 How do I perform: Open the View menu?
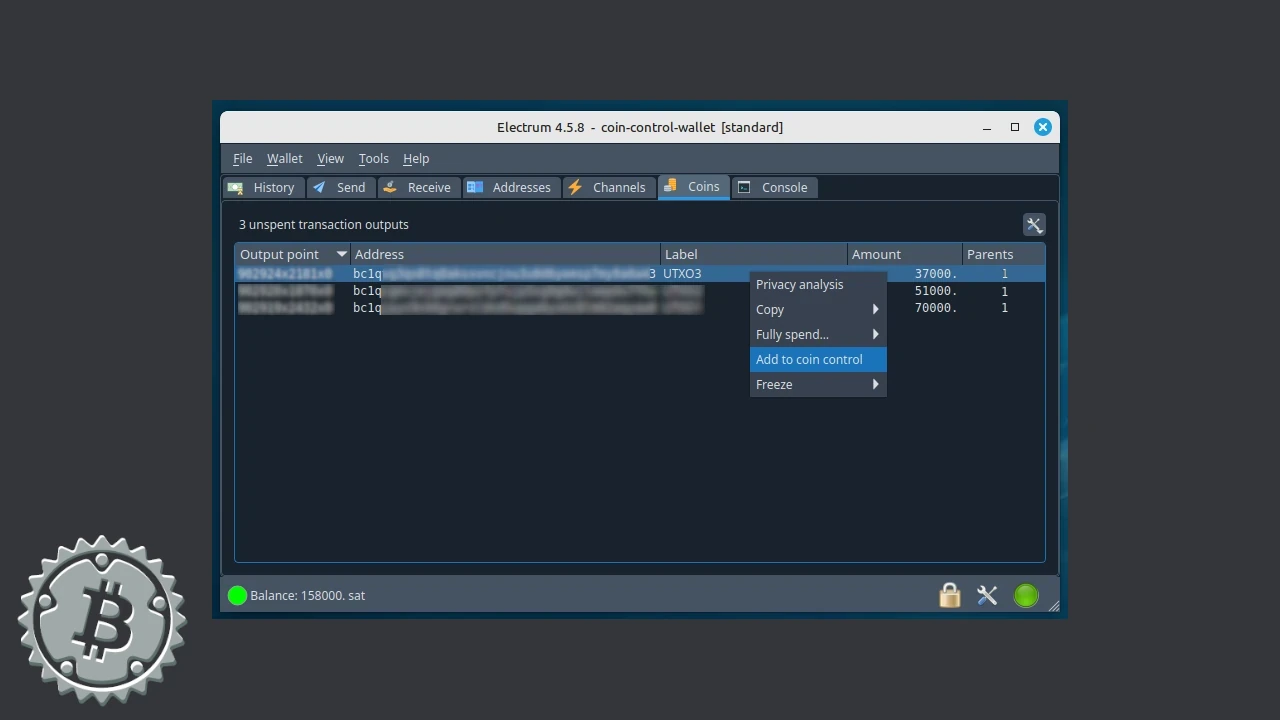coord(330,158)
